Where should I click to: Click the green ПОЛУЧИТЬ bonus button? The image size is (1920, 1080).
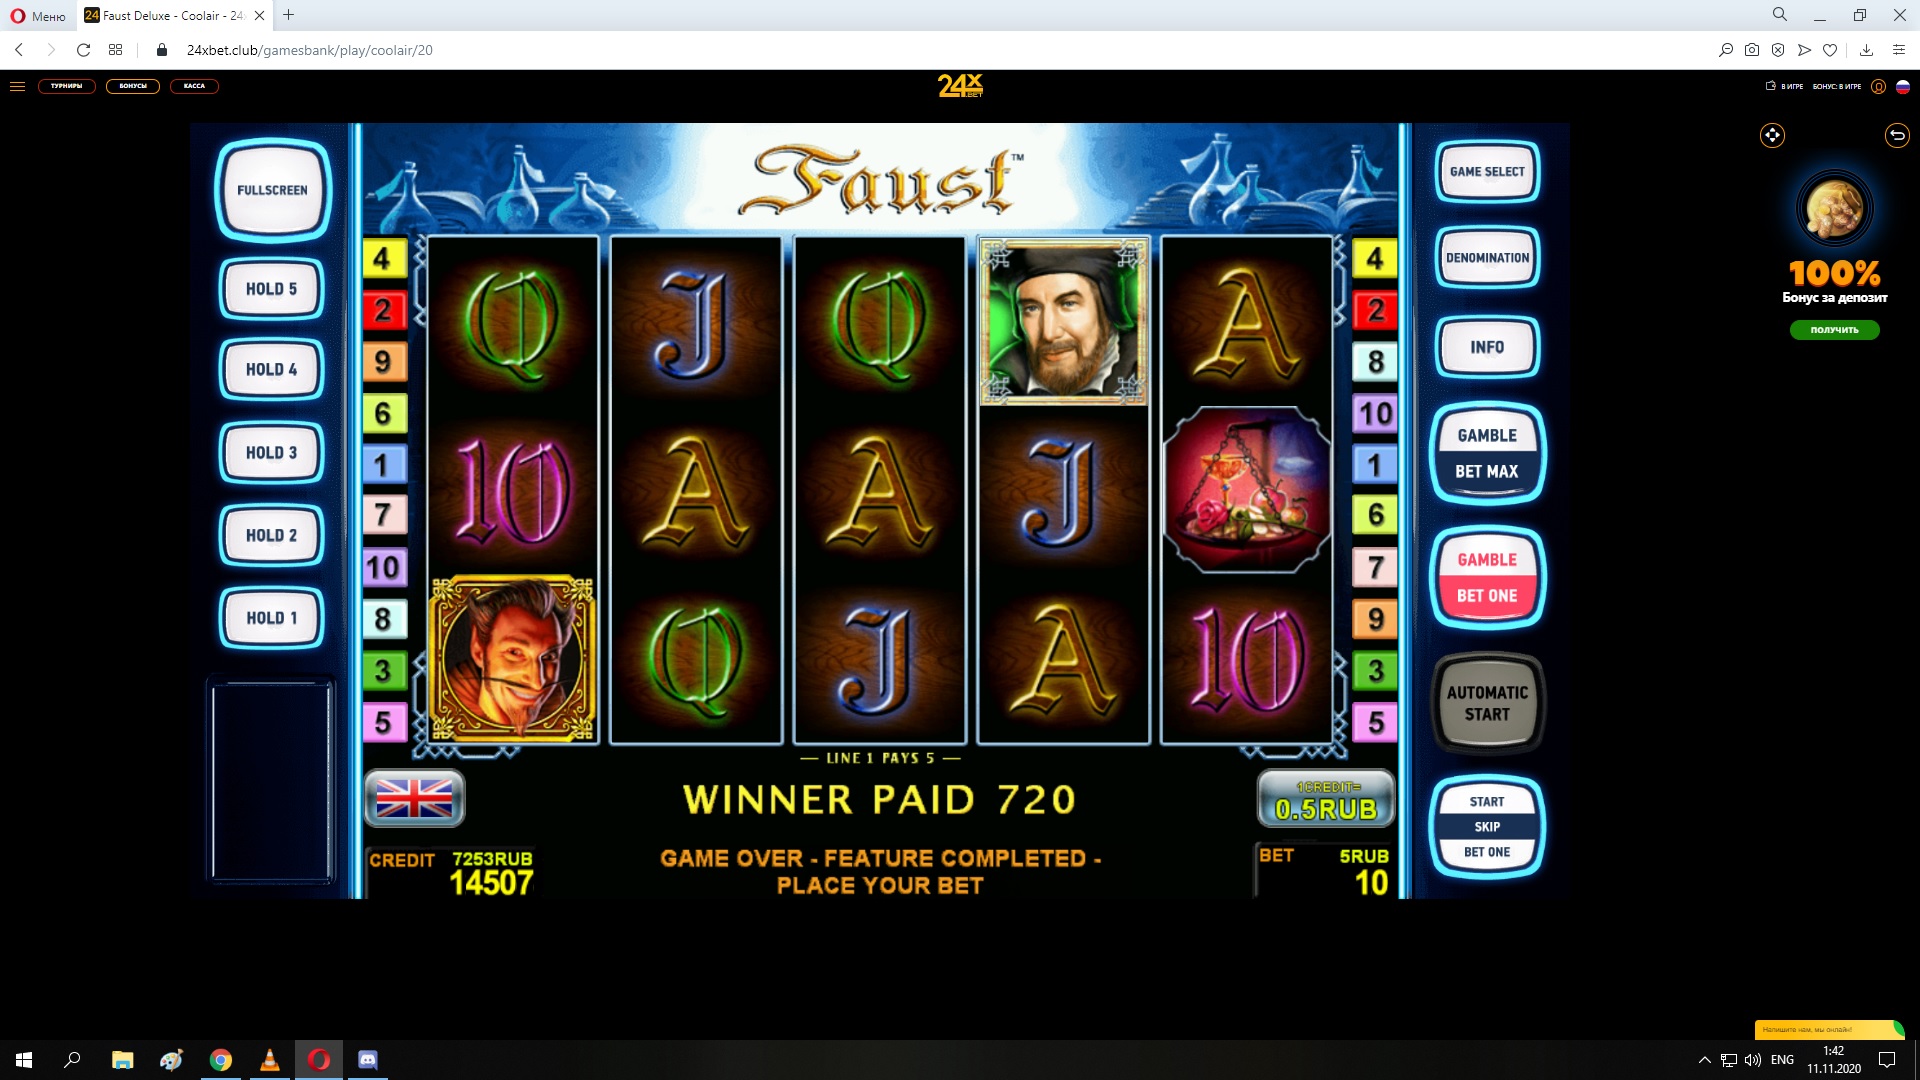(1834, 330)
